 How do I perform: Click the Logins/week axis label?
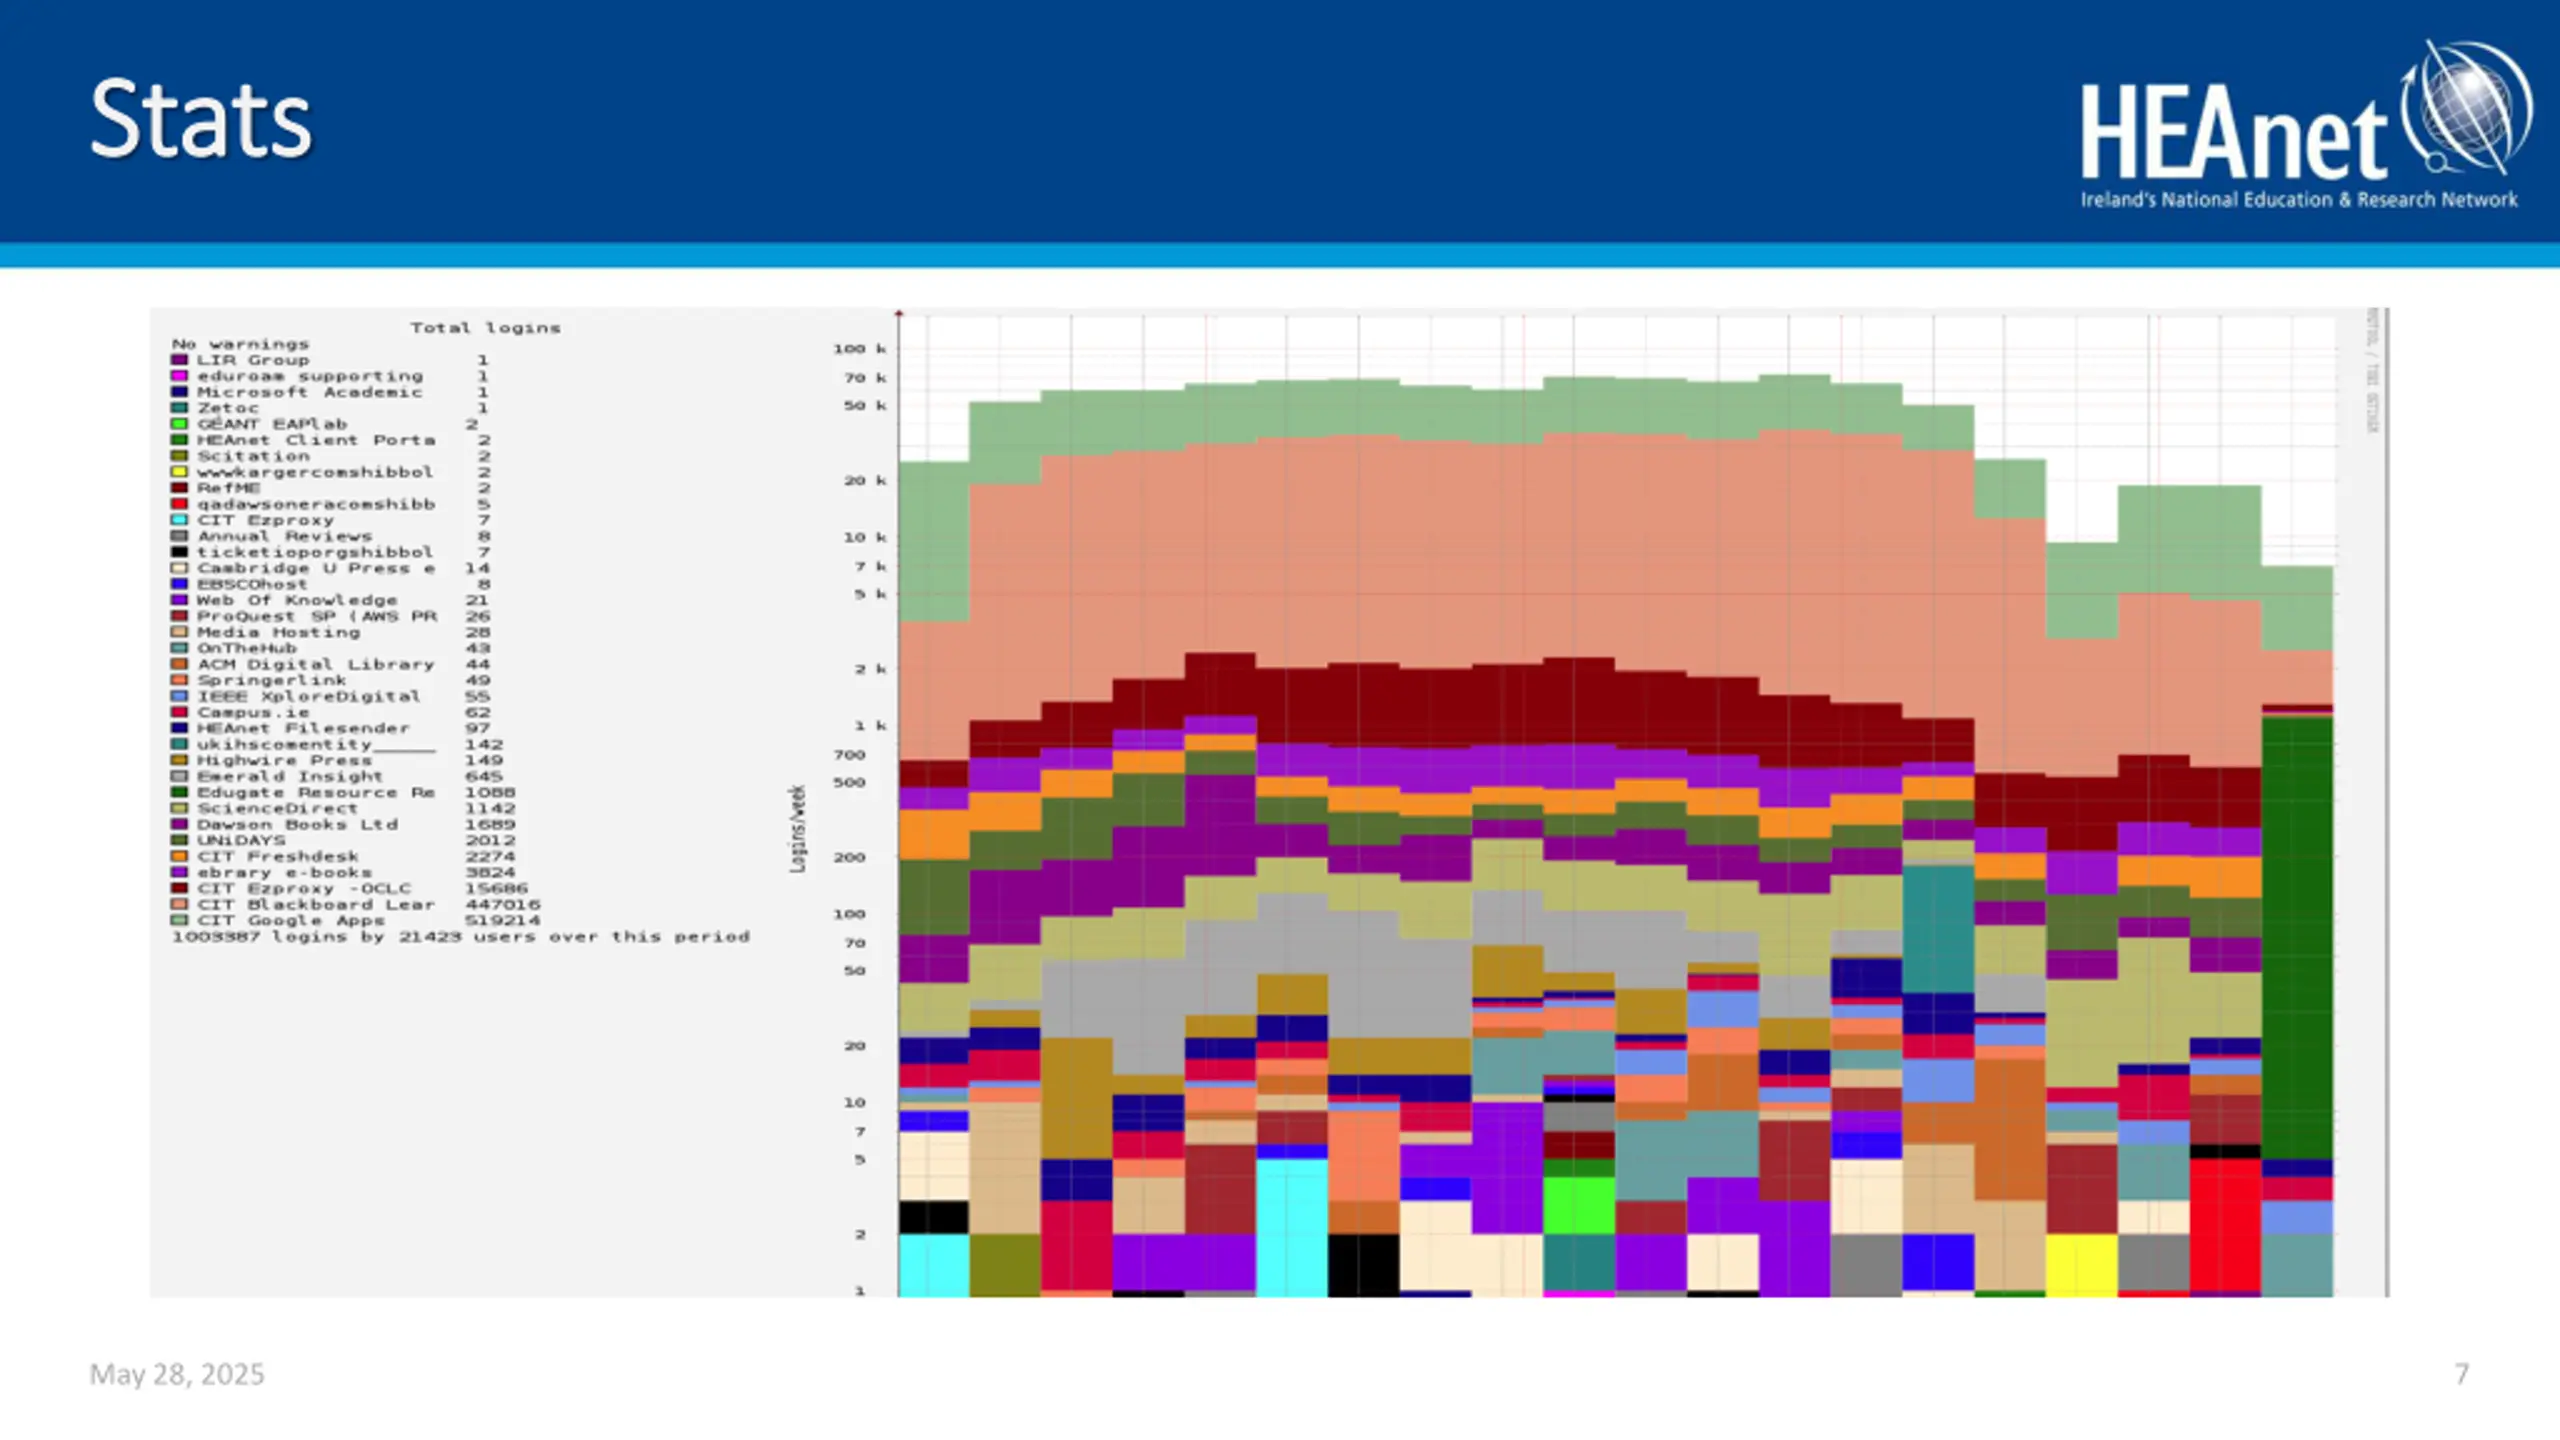[x=797, y=829]
